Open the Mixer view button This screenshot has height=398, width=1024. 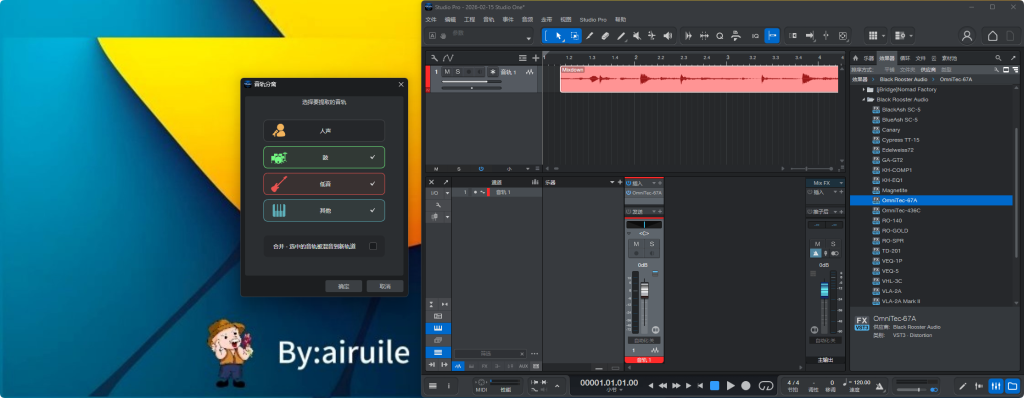(995, 386)
